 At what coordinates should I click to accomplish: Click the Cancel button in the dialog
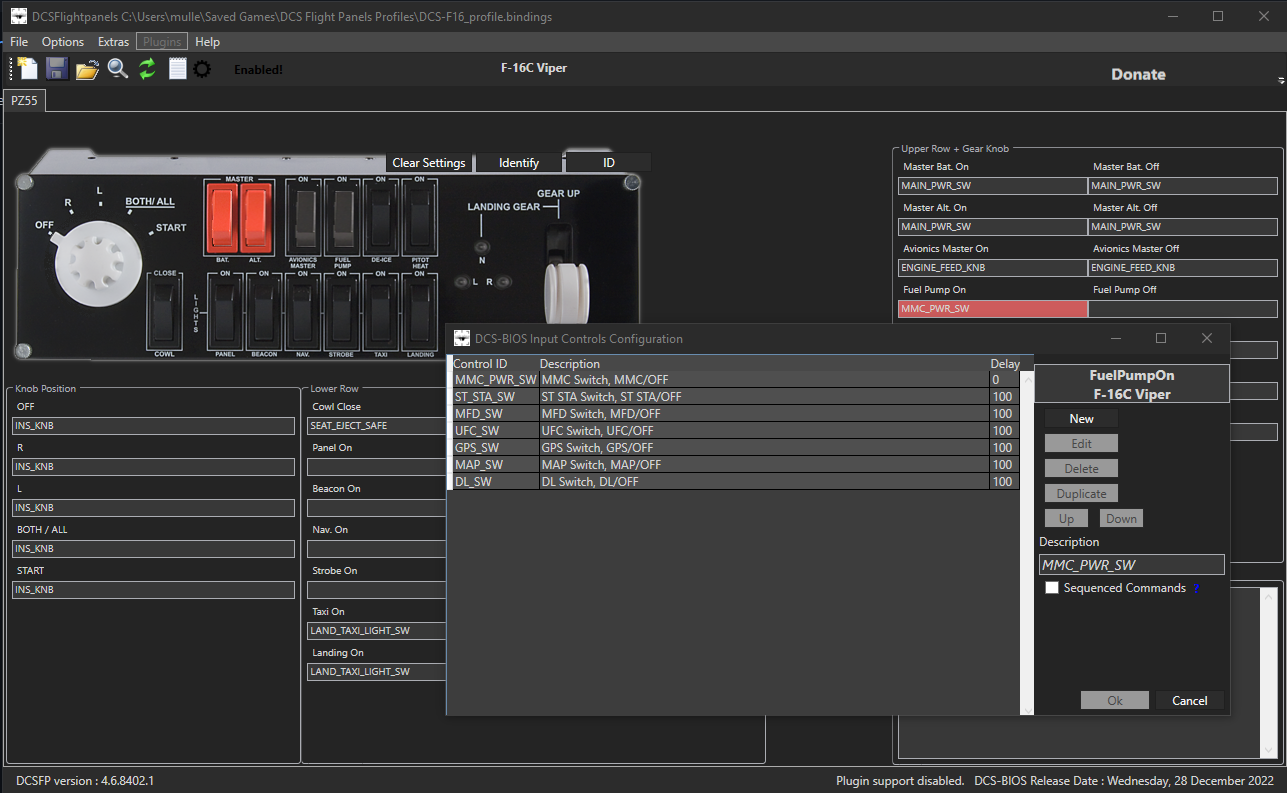point(1190,700)
